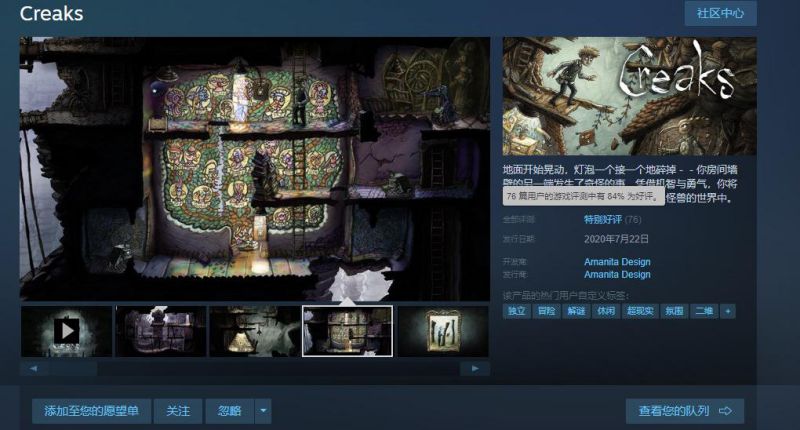The image size is (800, 430).
Task: Add game via 添加至您的愿望单 button
Action: pos(92,411)
